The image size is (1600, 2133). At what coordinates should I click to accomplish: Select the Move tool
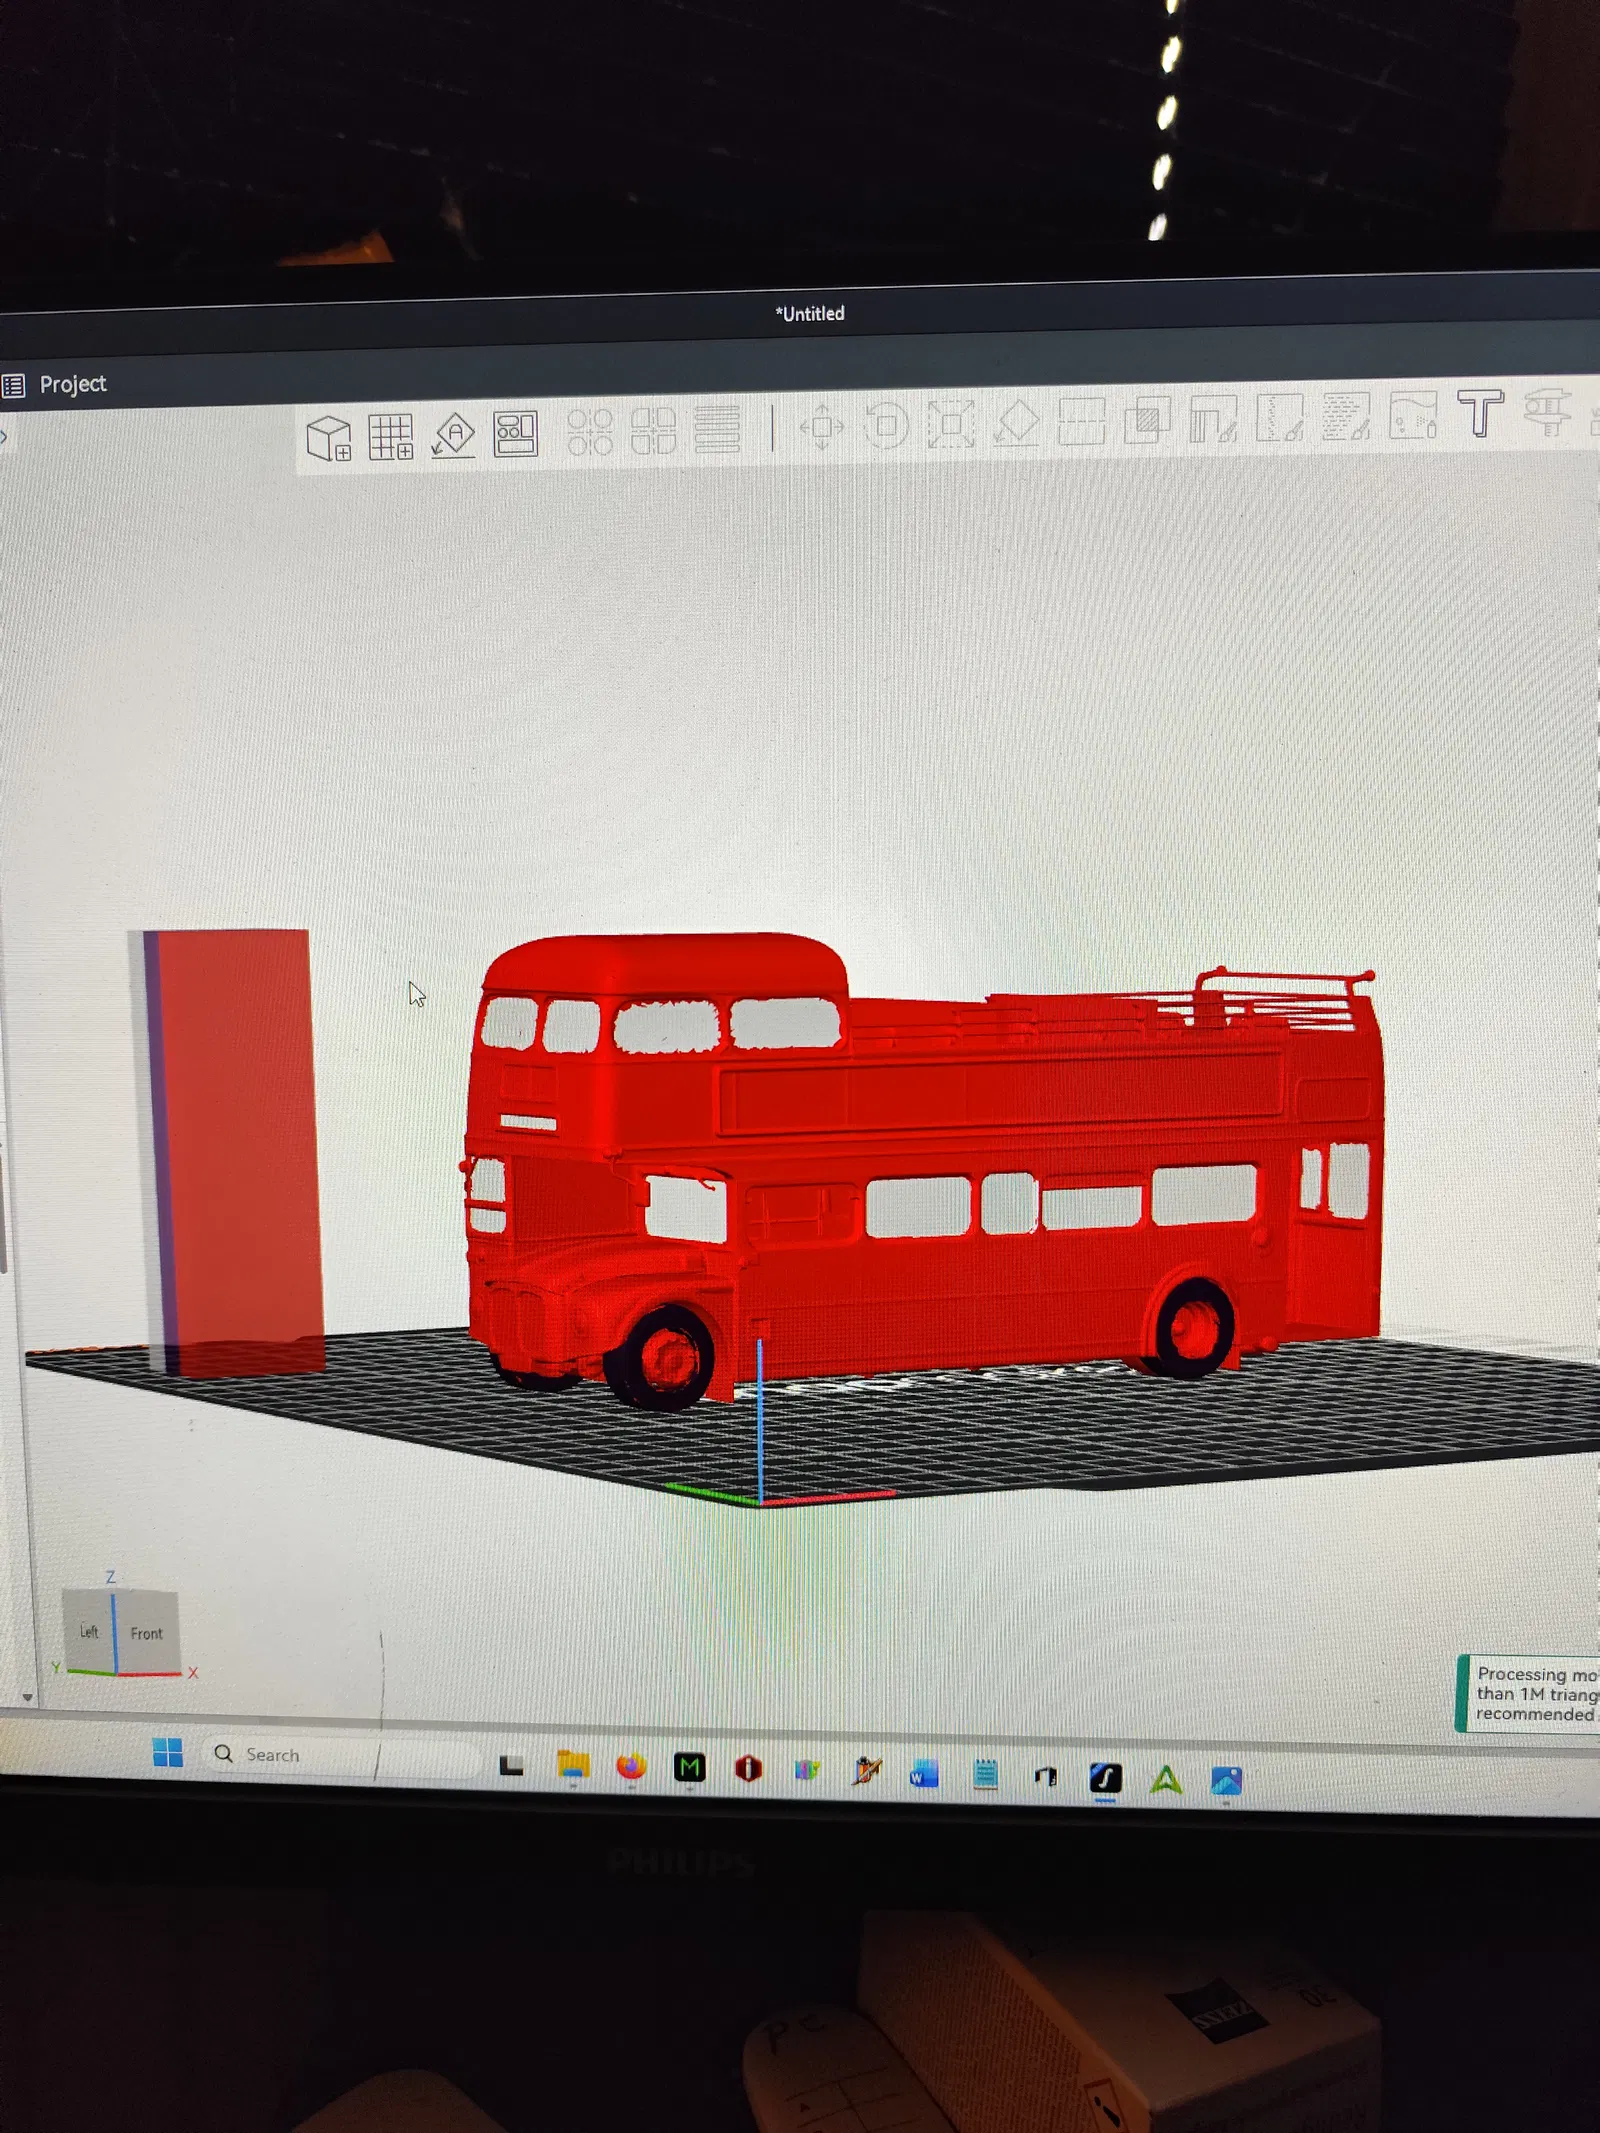click(x=822, y=427)
